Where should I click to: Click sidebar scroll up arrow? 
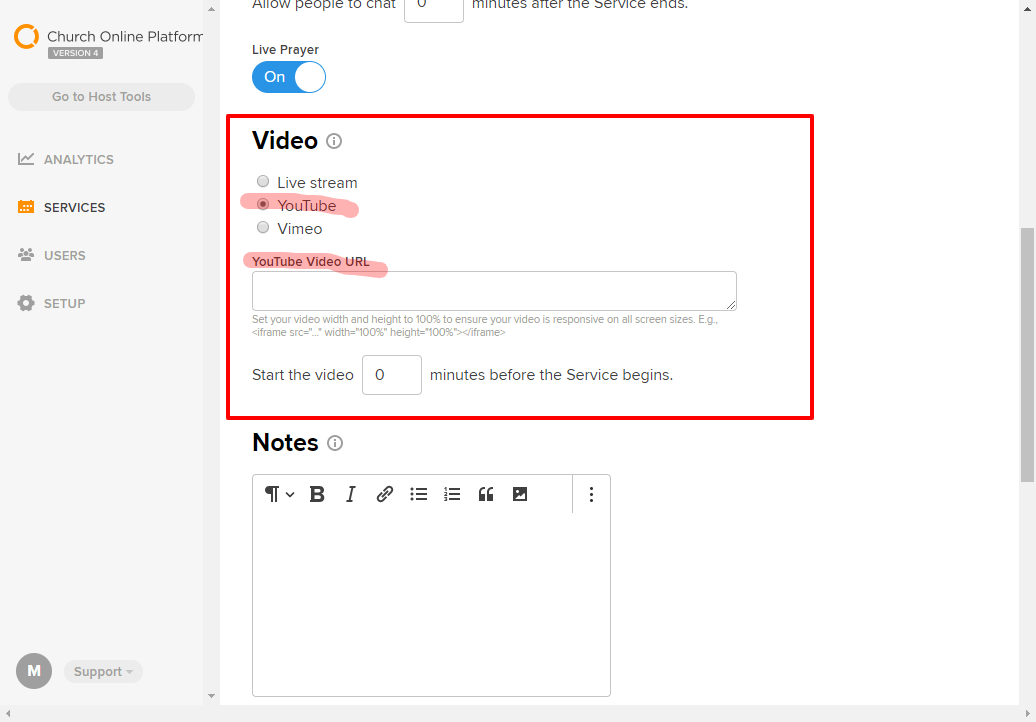point(211,9)
